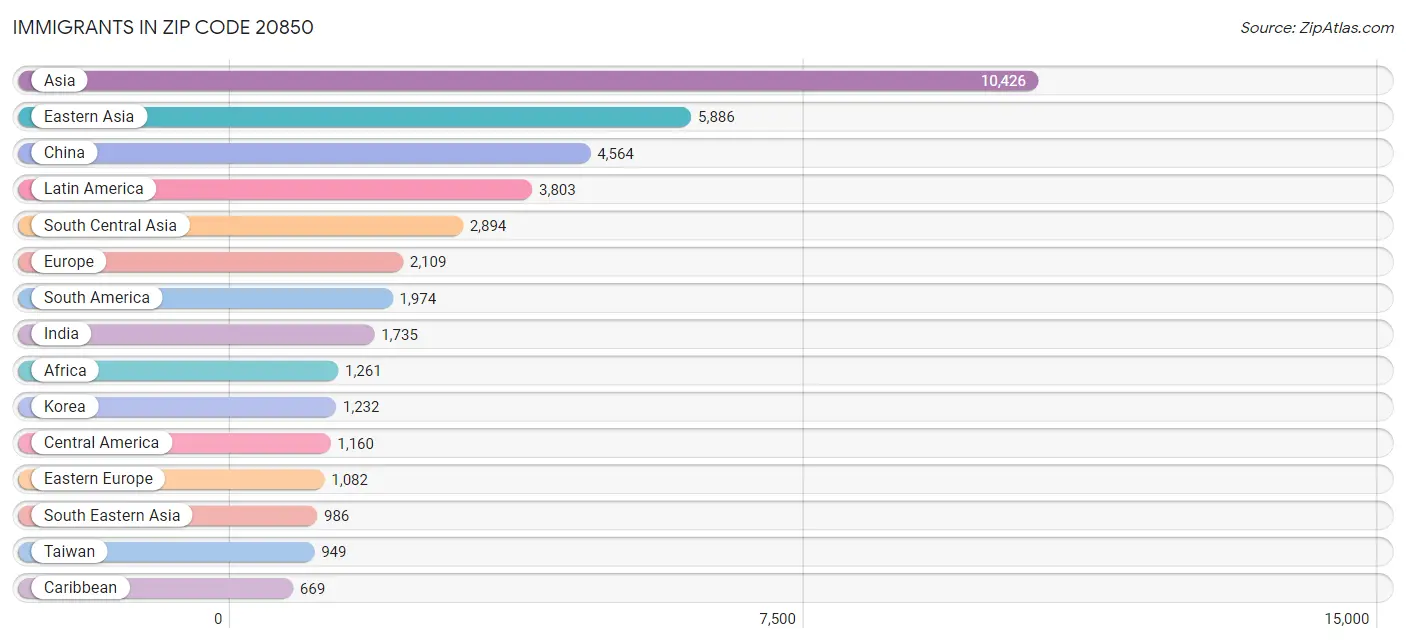Select the Eastern Europe label
Viewport: 1406px width, 643px height.
98,478
